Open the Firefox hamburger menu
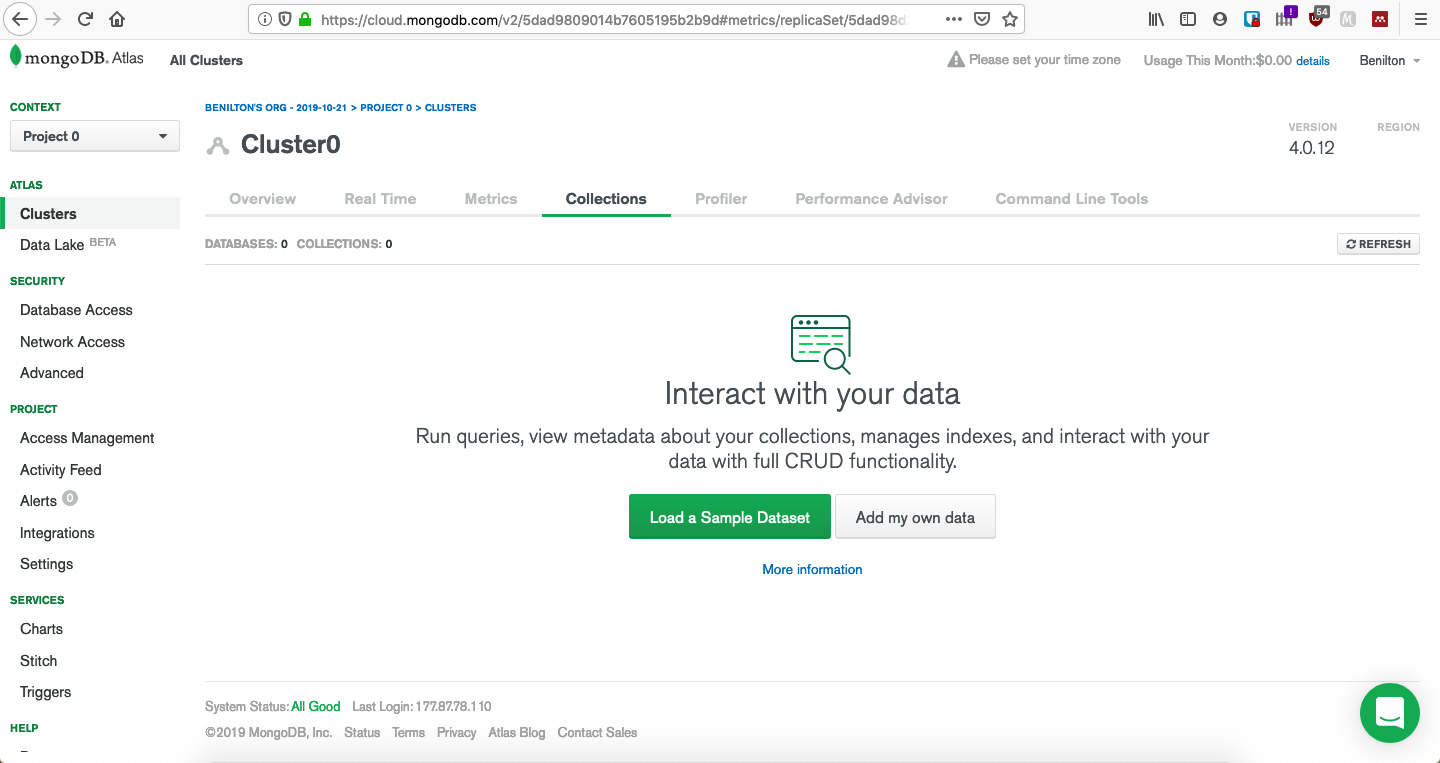 pyautogui.click(x=1420, y=19)
